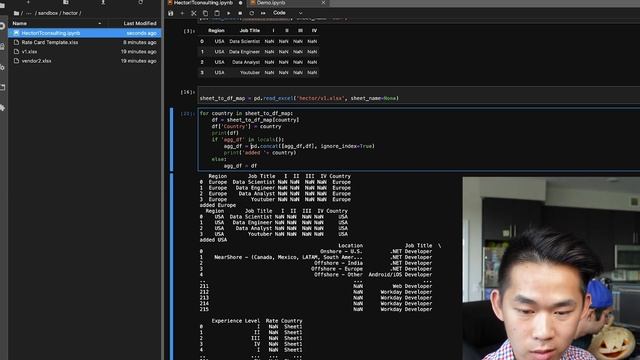Click the 'seconds ago' modified time
640x360 pixels.
click(141, 33)
